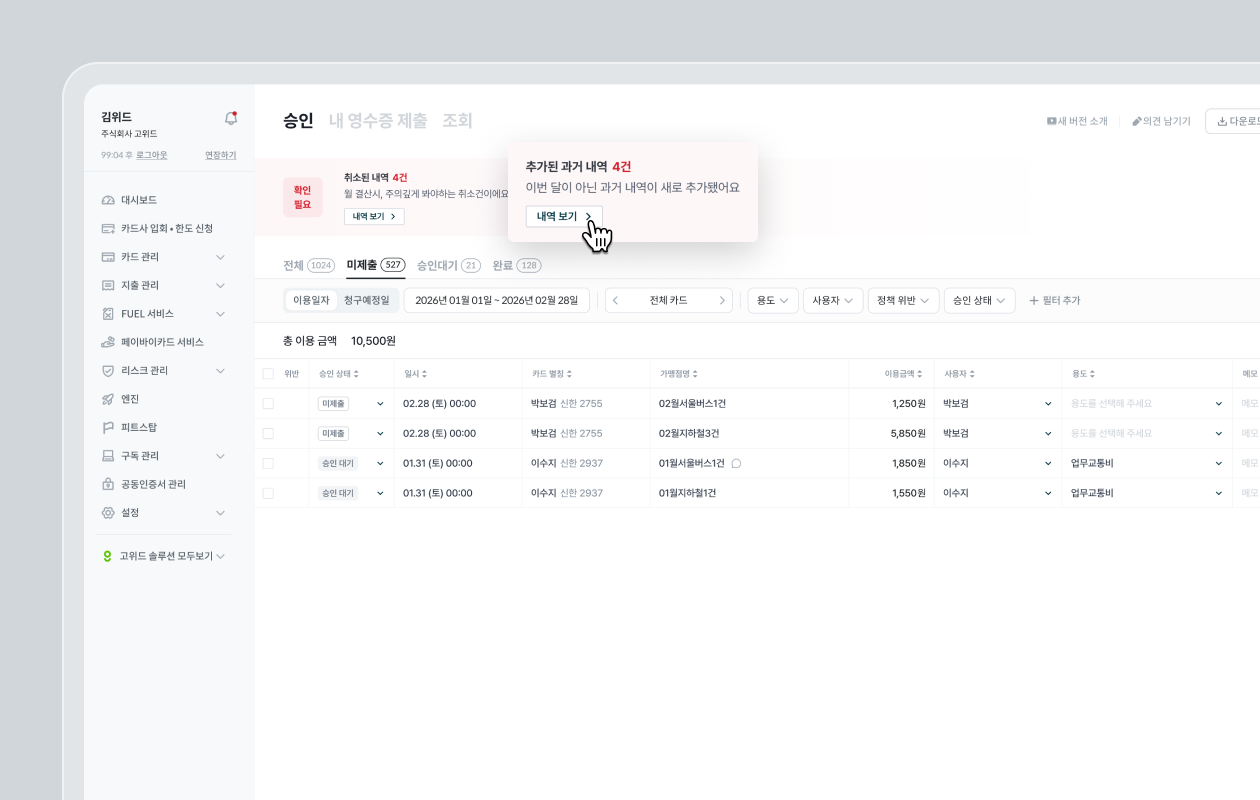Open the 용도 filter dropdown
Image resolution: width=1260 pixels, height=800 pixels.
tap(773, 300)
